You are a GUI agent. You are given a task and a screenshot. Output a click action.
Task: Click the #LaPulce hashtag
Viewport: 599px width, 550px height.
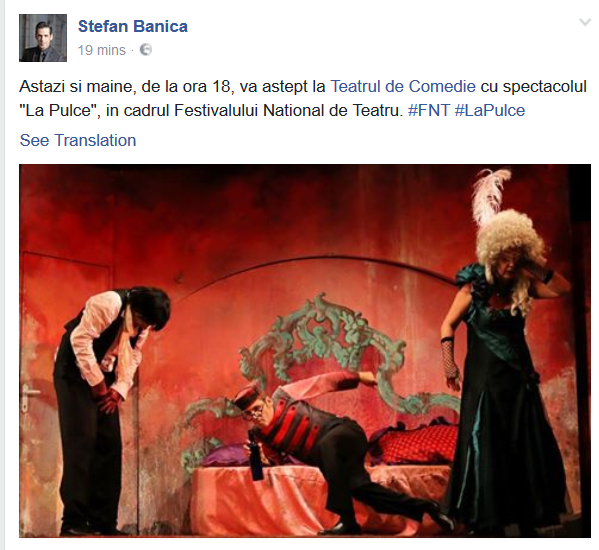[490, 110]
